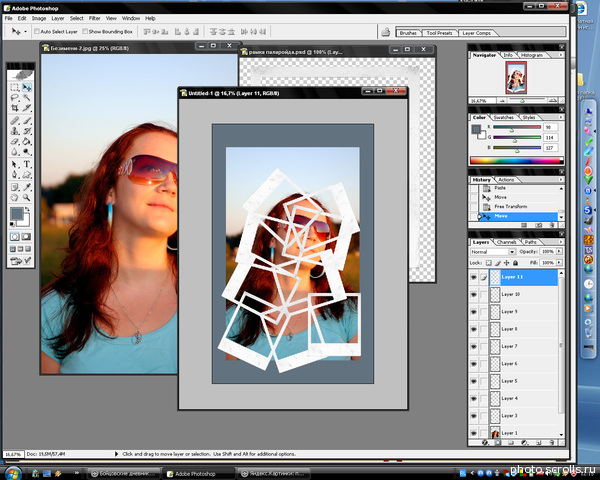Viewport: 600px width, 480px height.
Task: Select Layer 4 in Layers panel
Action: click(x=523, y=398)
